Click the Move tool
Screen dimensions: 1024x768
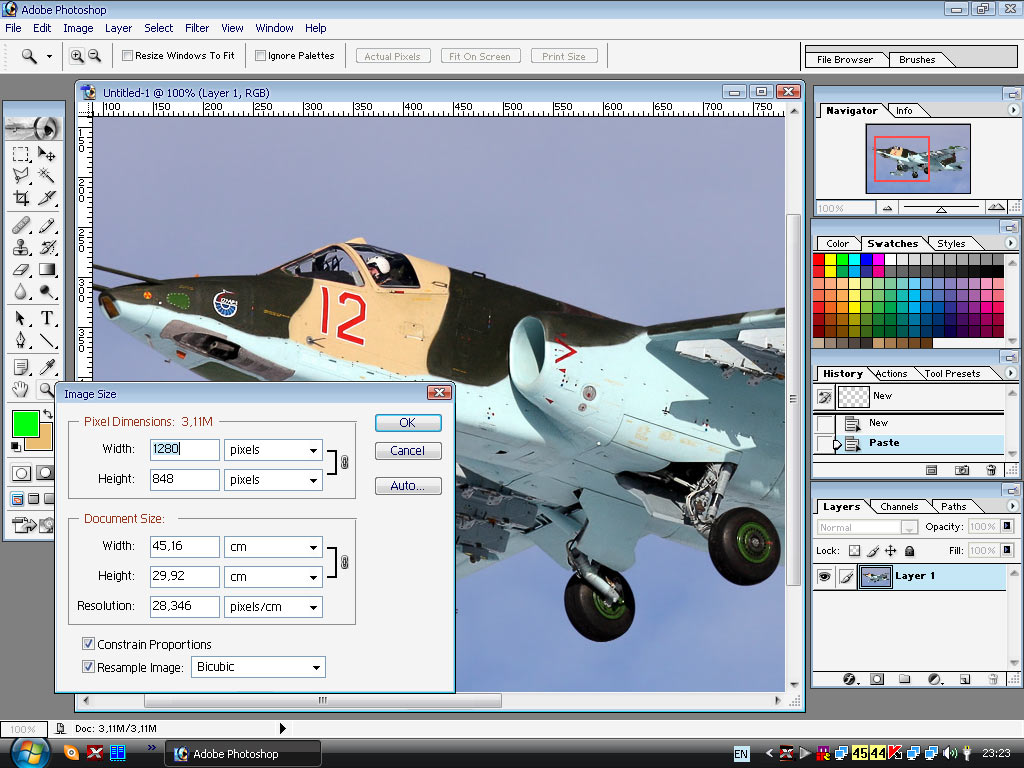[x=46, y=153]
